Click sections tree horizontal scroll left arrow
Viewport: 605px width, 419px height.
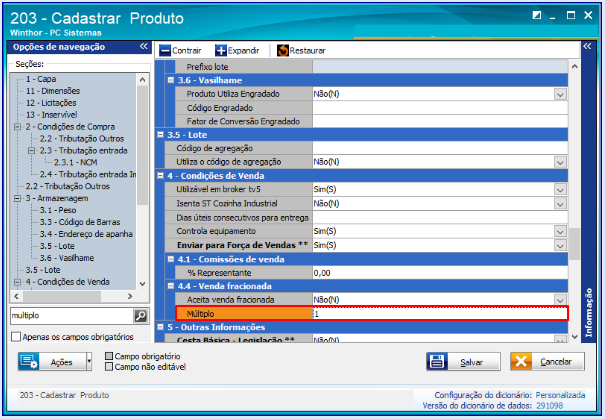[16, 296]
